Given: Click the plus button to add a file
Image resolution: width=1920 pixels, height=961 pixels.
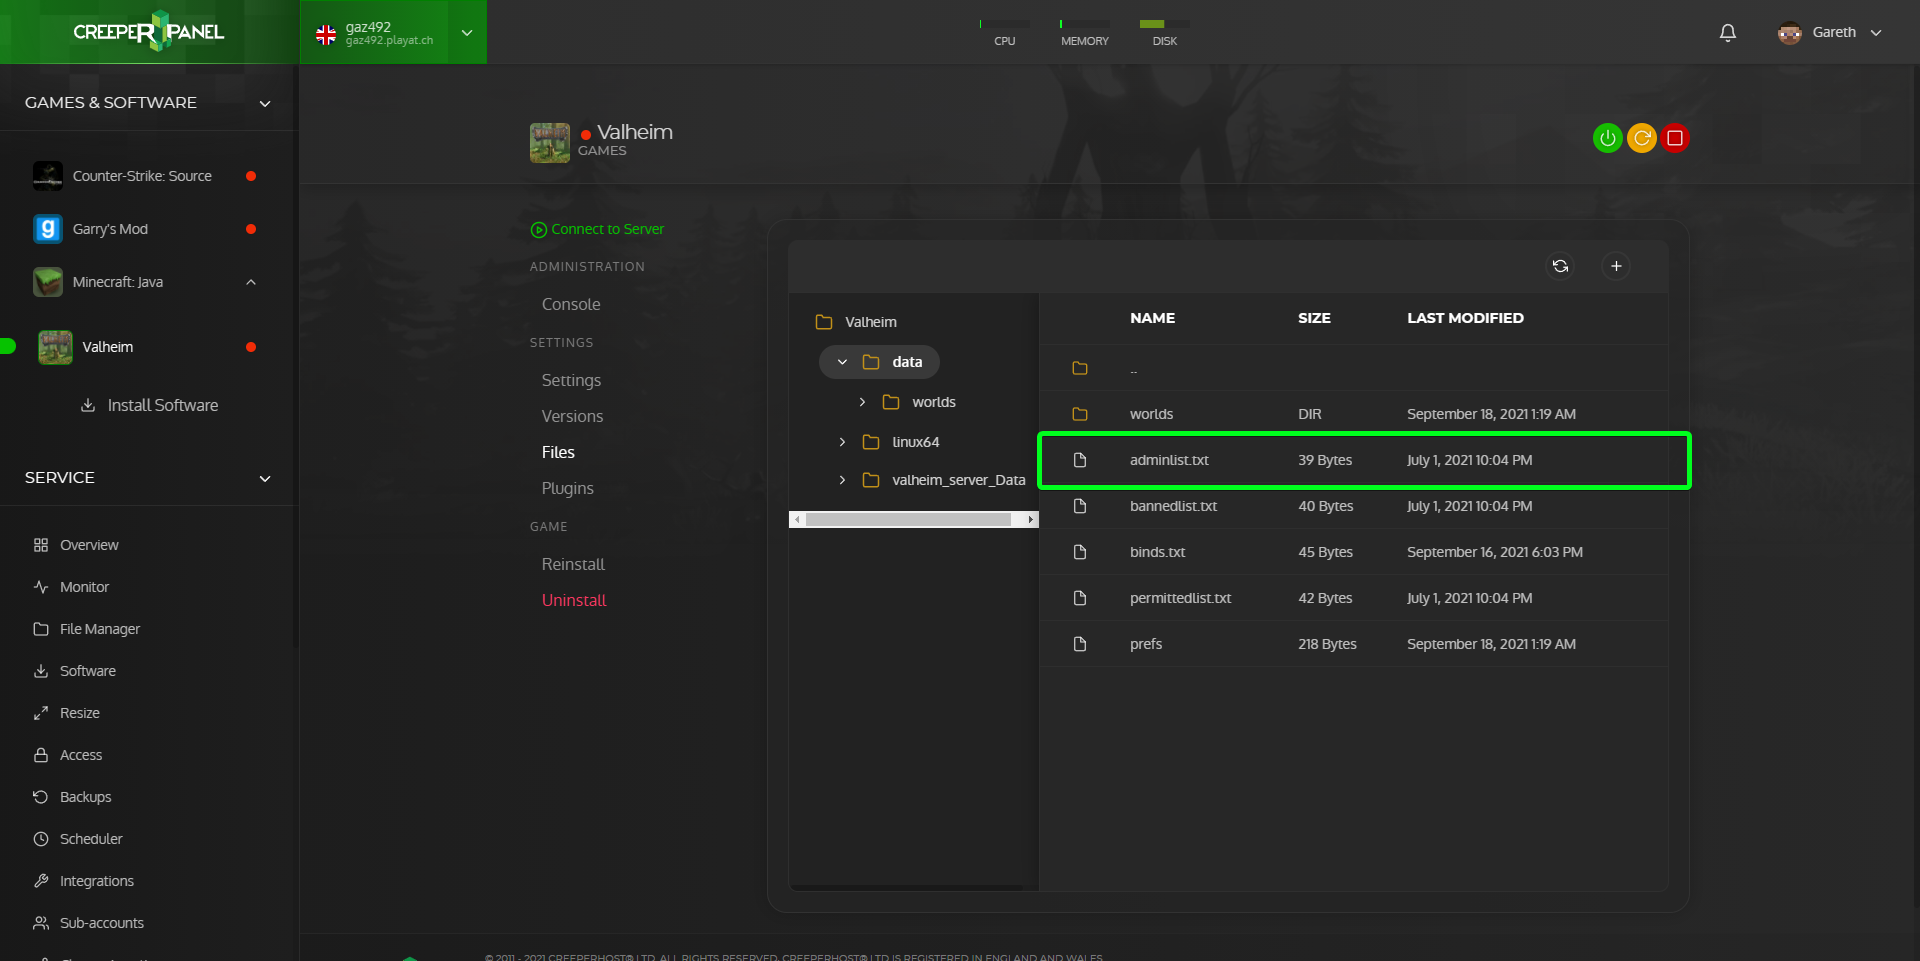Looking at the screenshot, I should pyautogui.click(x=1616, y=266).
